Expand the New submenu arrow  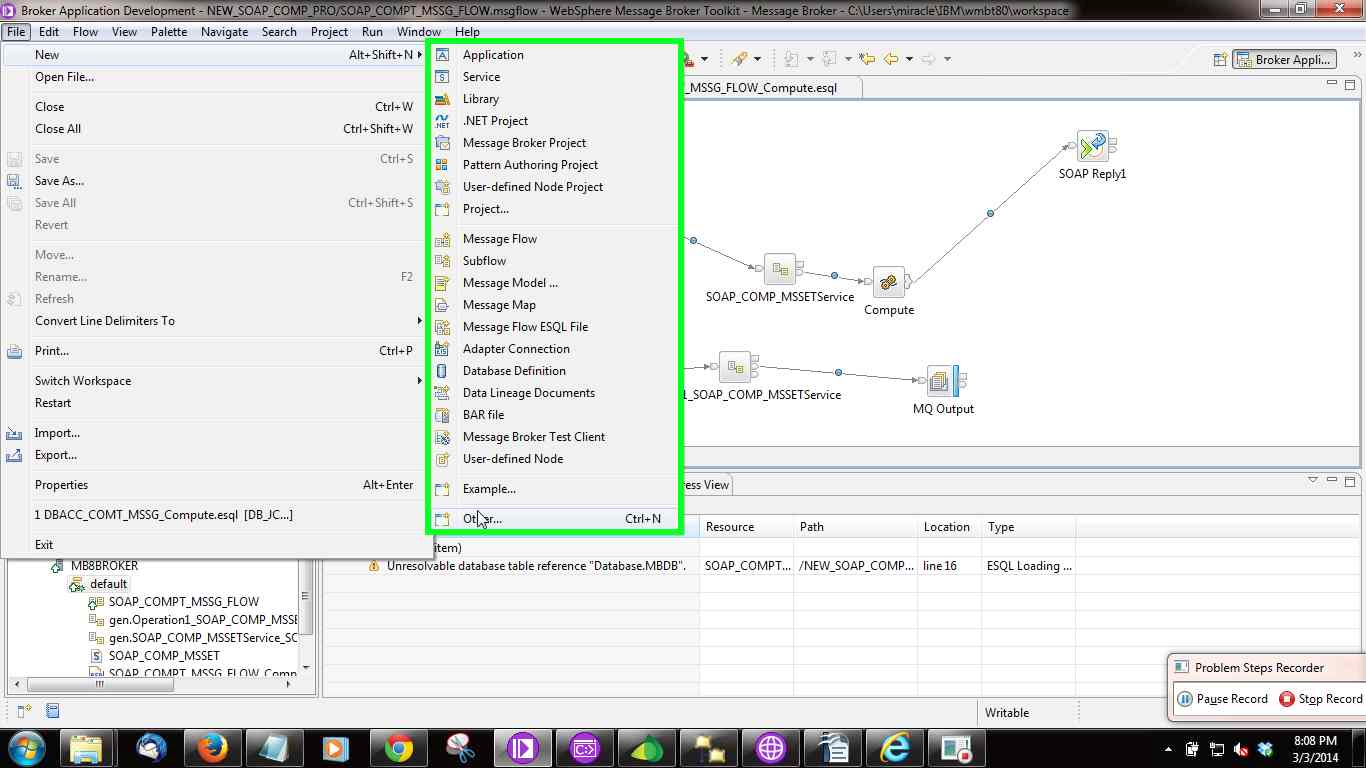point(420,55)
